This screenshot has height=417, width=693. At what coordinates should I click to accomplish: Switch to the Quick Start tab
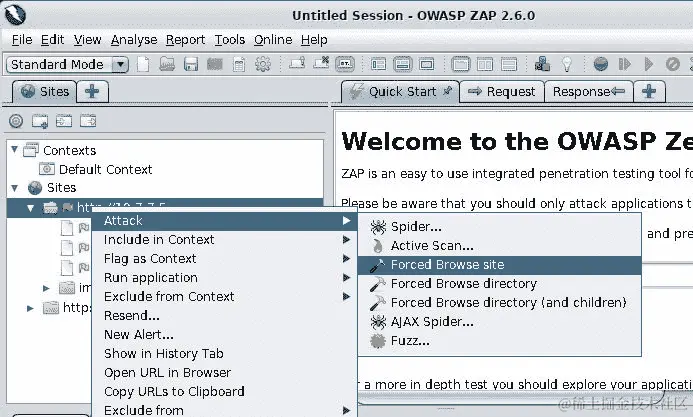click(400, 91)
